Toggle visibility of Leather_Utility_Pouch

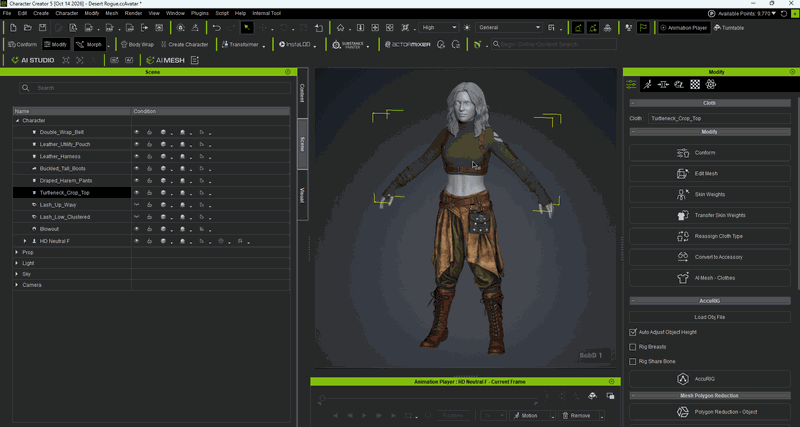click(x=137, y=144)
